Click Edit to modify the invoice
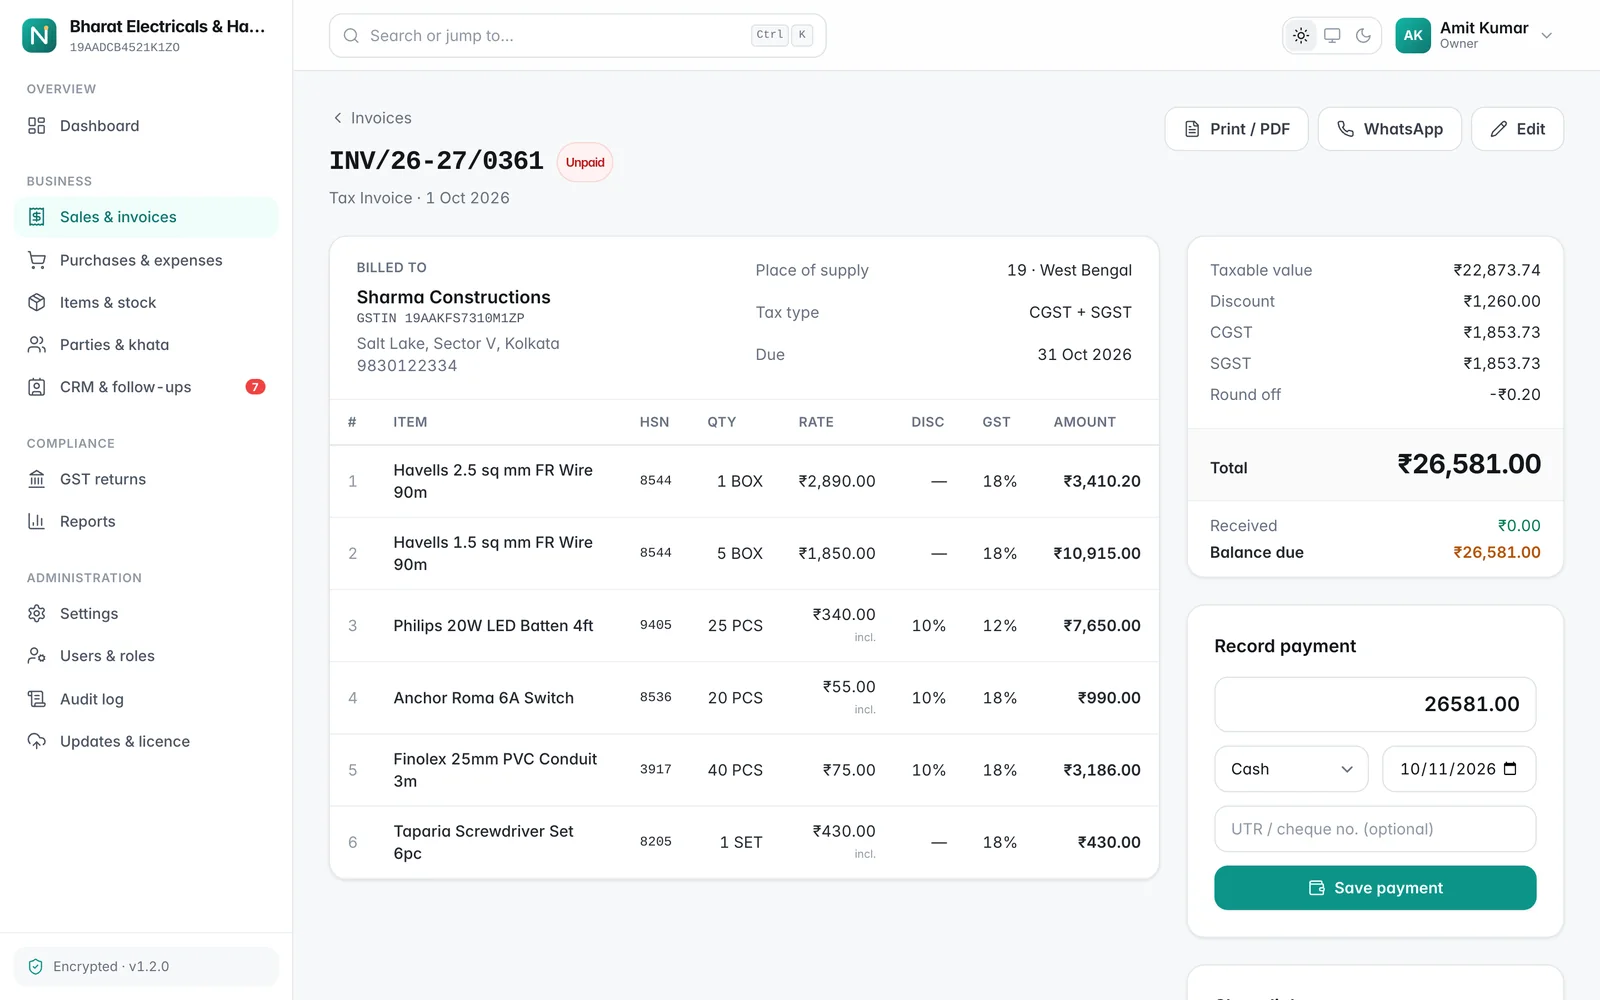 point(1517,129)
